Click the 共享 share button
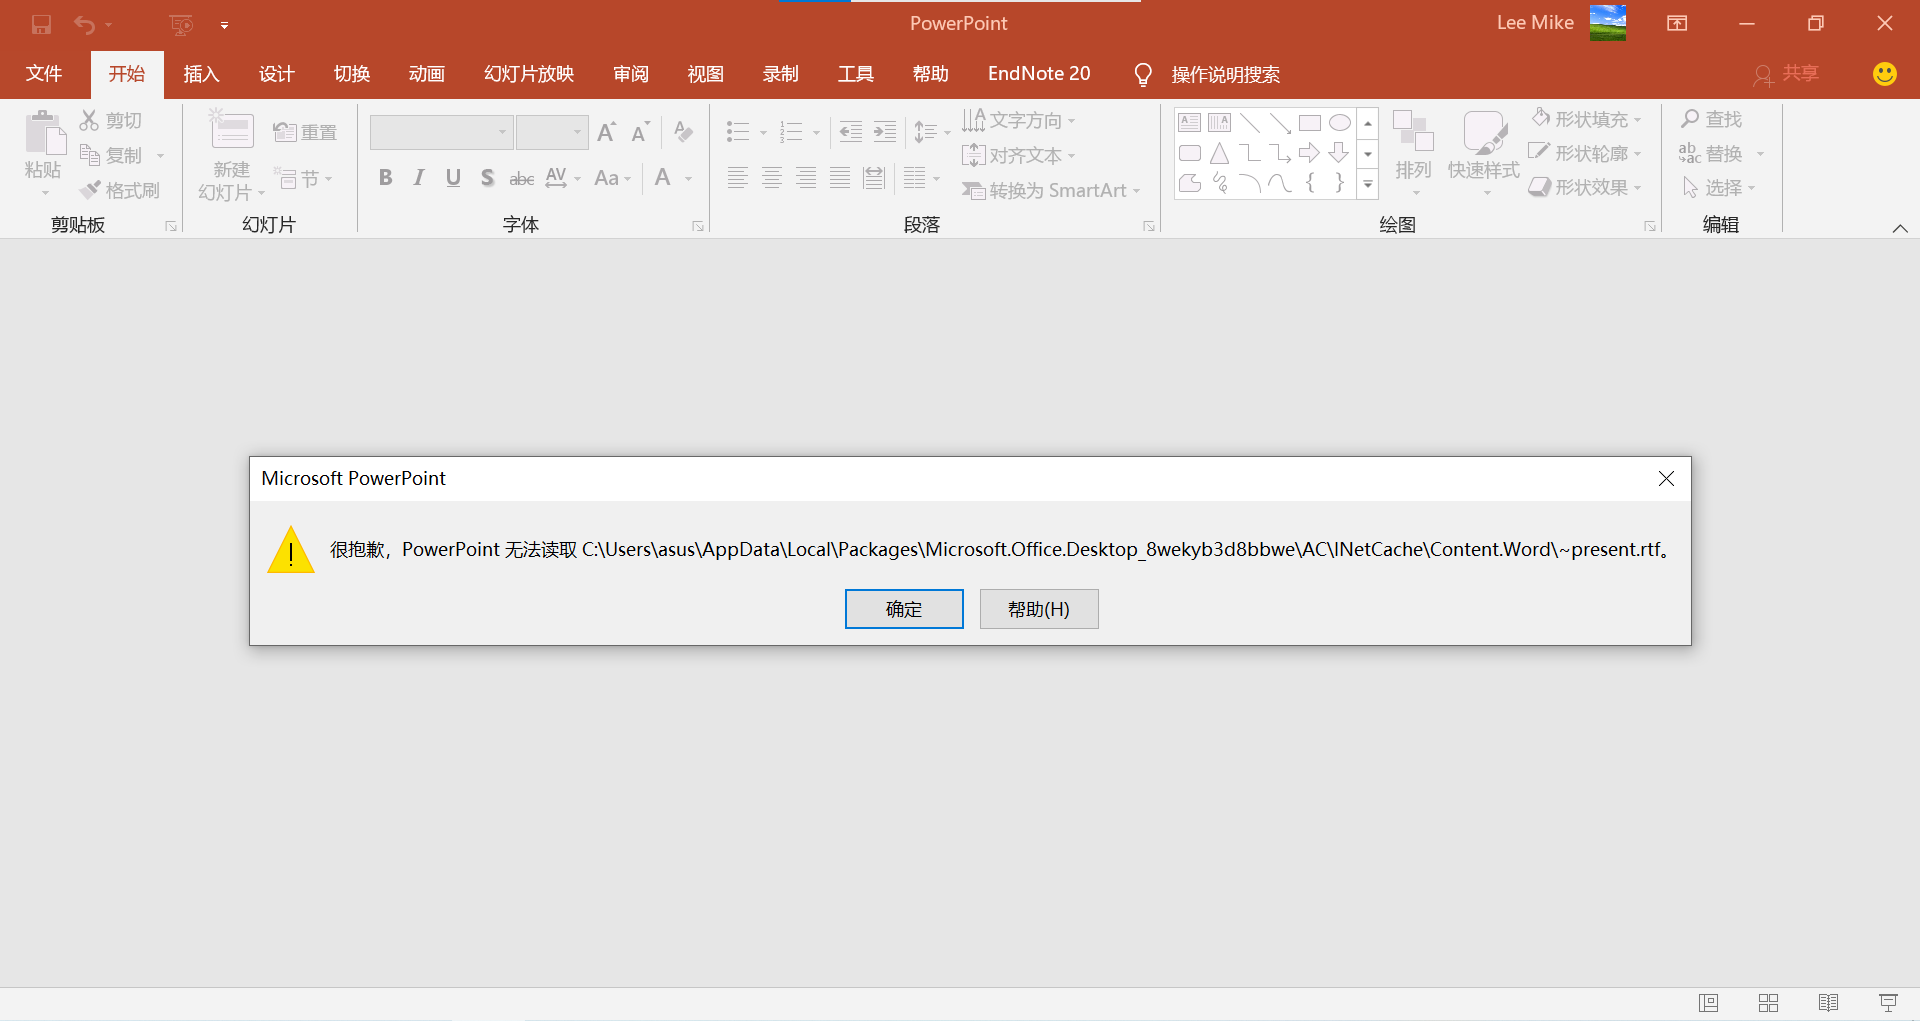Image resolution: width=1920 pixels, height=1021 pixels. [x=1786, y=74]
